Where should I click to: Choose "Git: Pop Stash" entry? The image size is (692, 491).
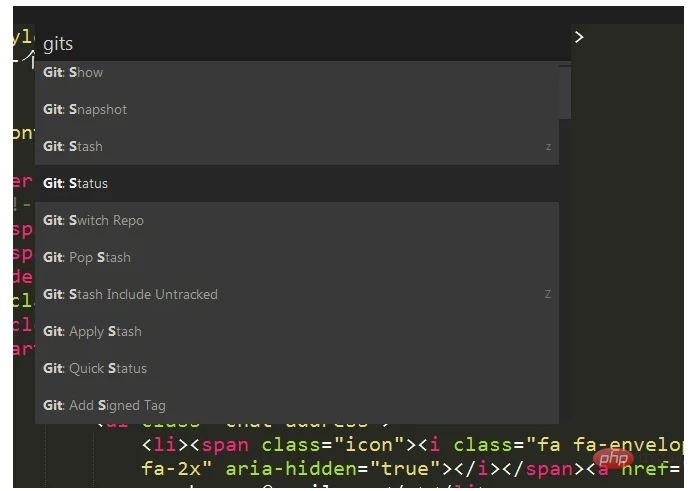coord(297,258)
